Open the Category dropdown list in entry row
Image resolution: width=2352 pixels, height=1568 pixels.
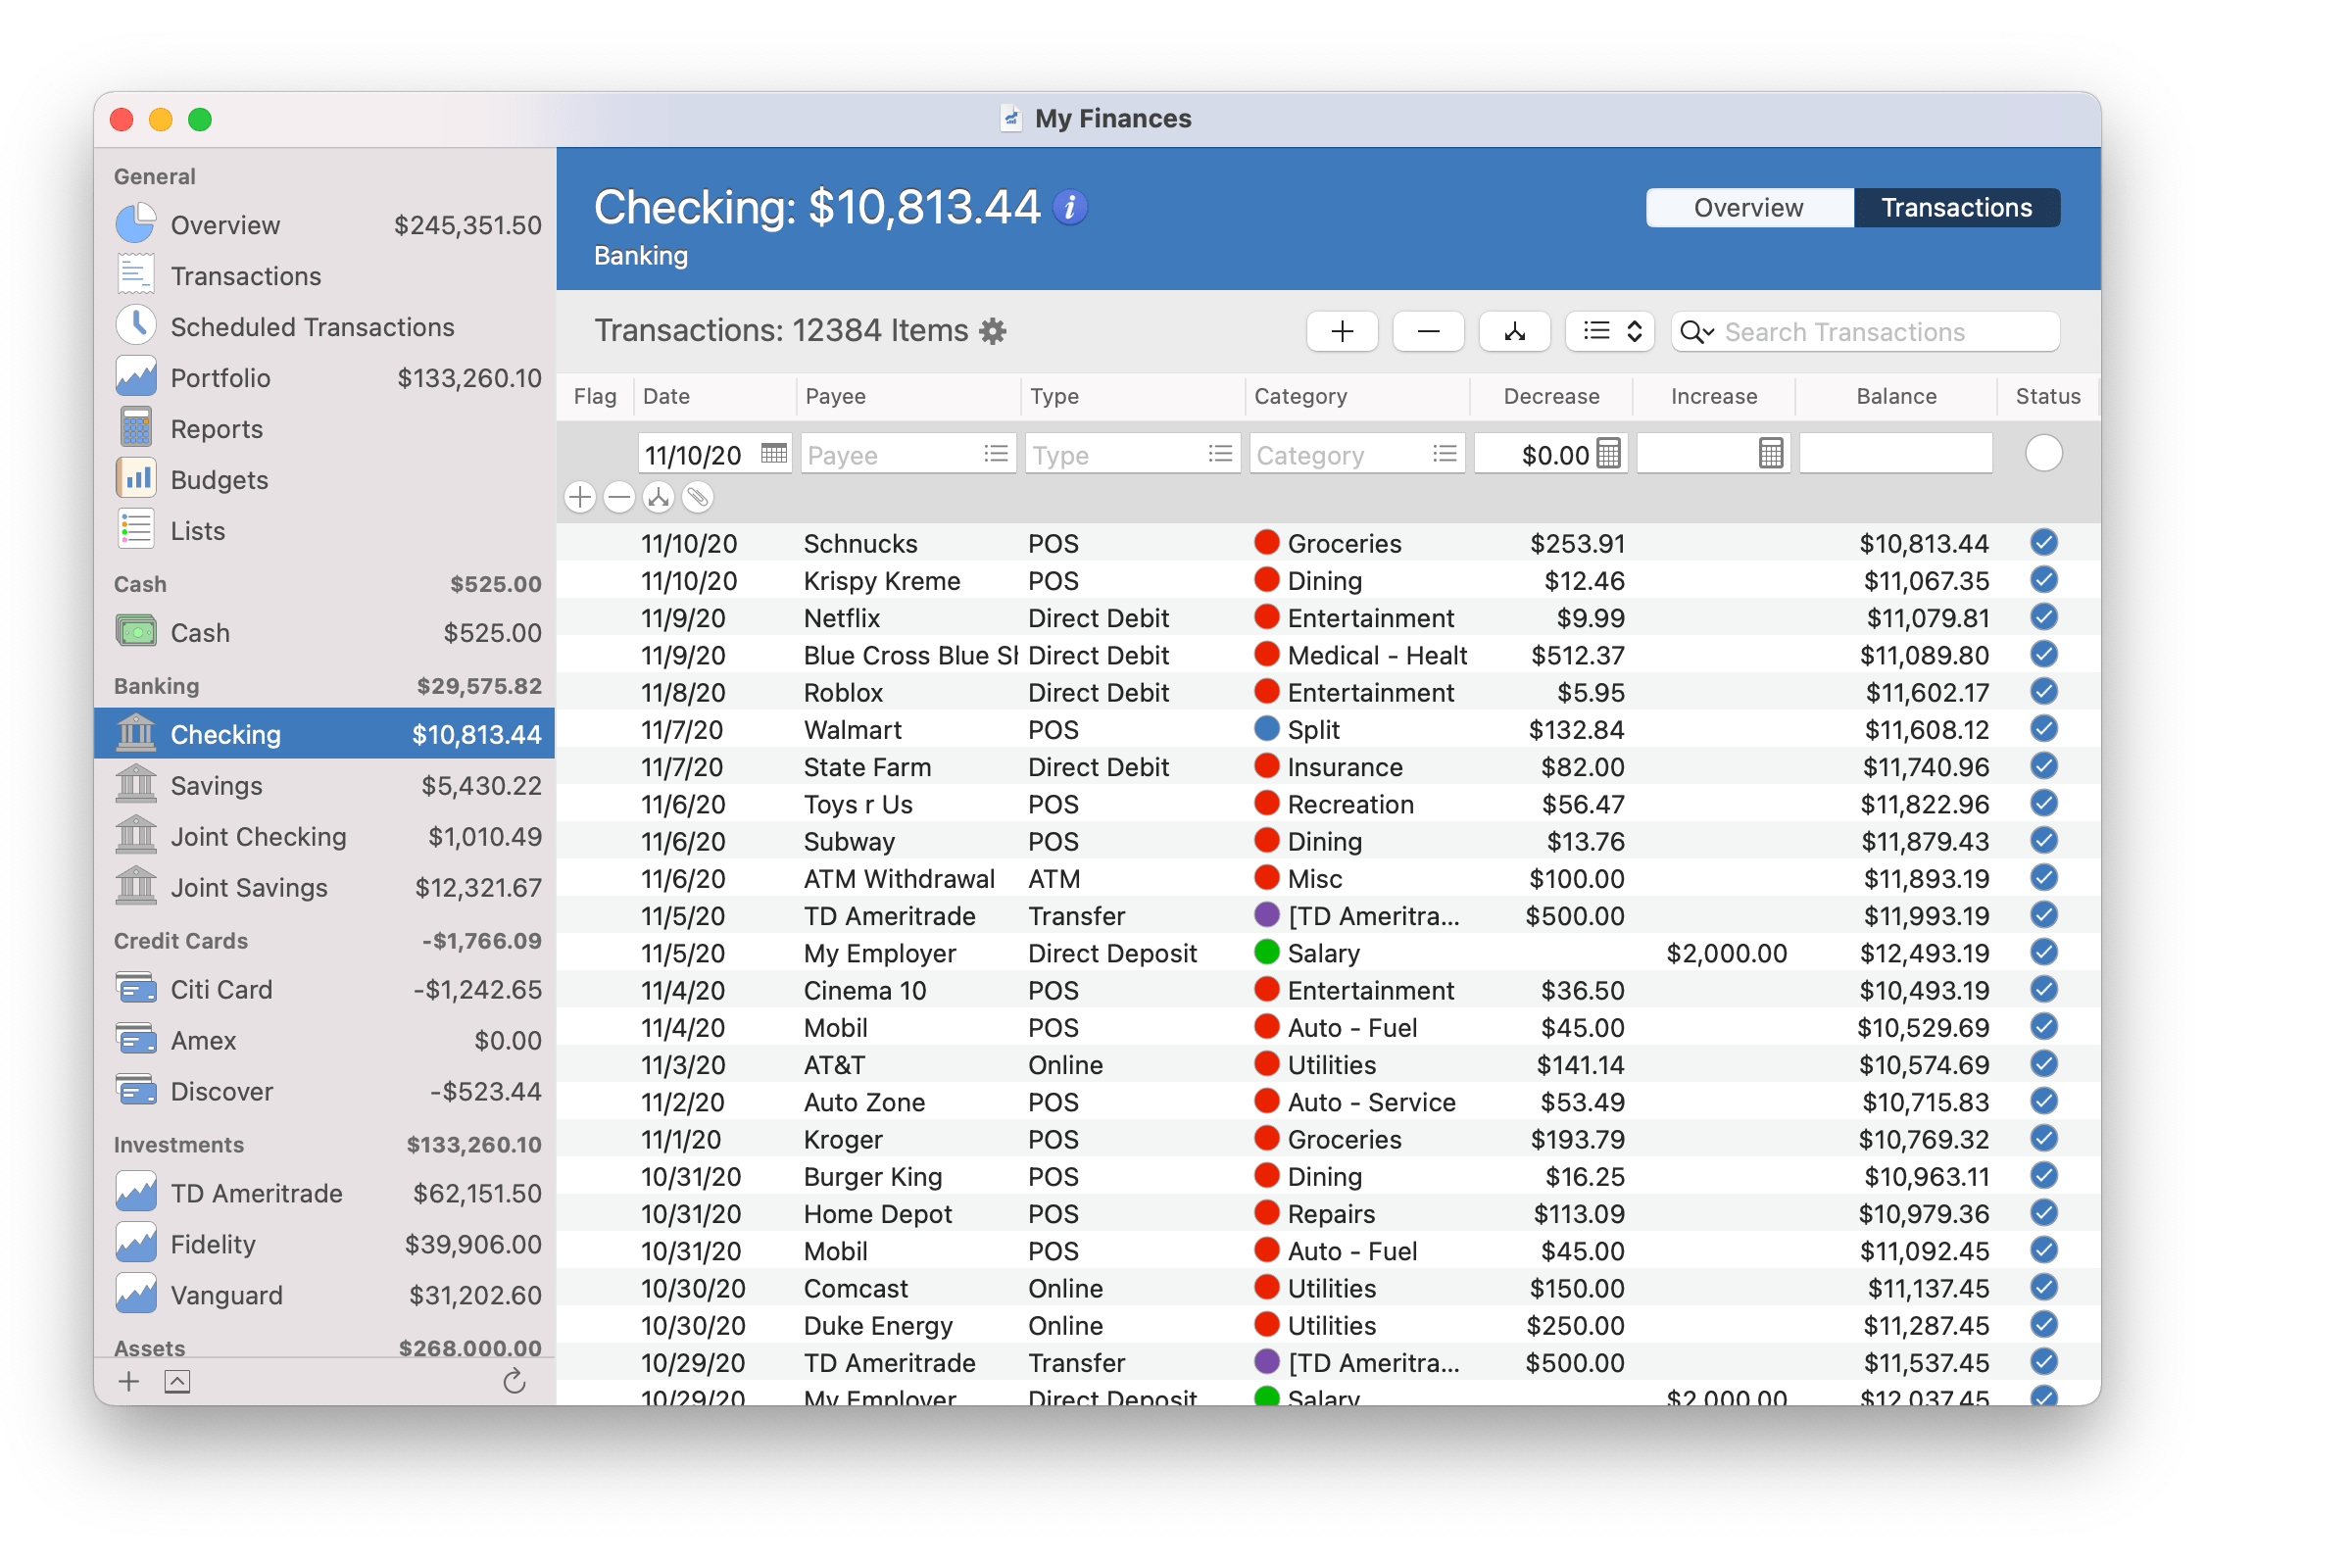(x=1444, y=454)
